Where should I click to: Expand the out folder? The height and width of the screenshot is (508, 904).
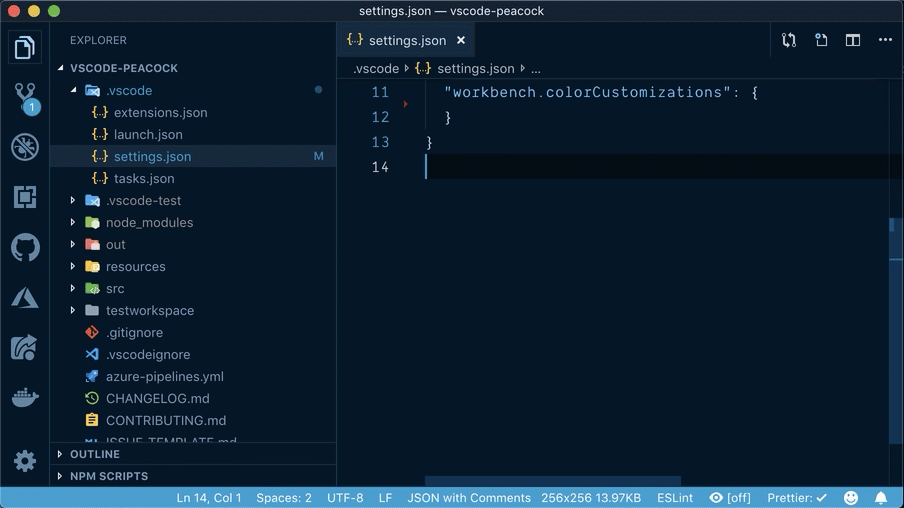(x=73, y=244)
